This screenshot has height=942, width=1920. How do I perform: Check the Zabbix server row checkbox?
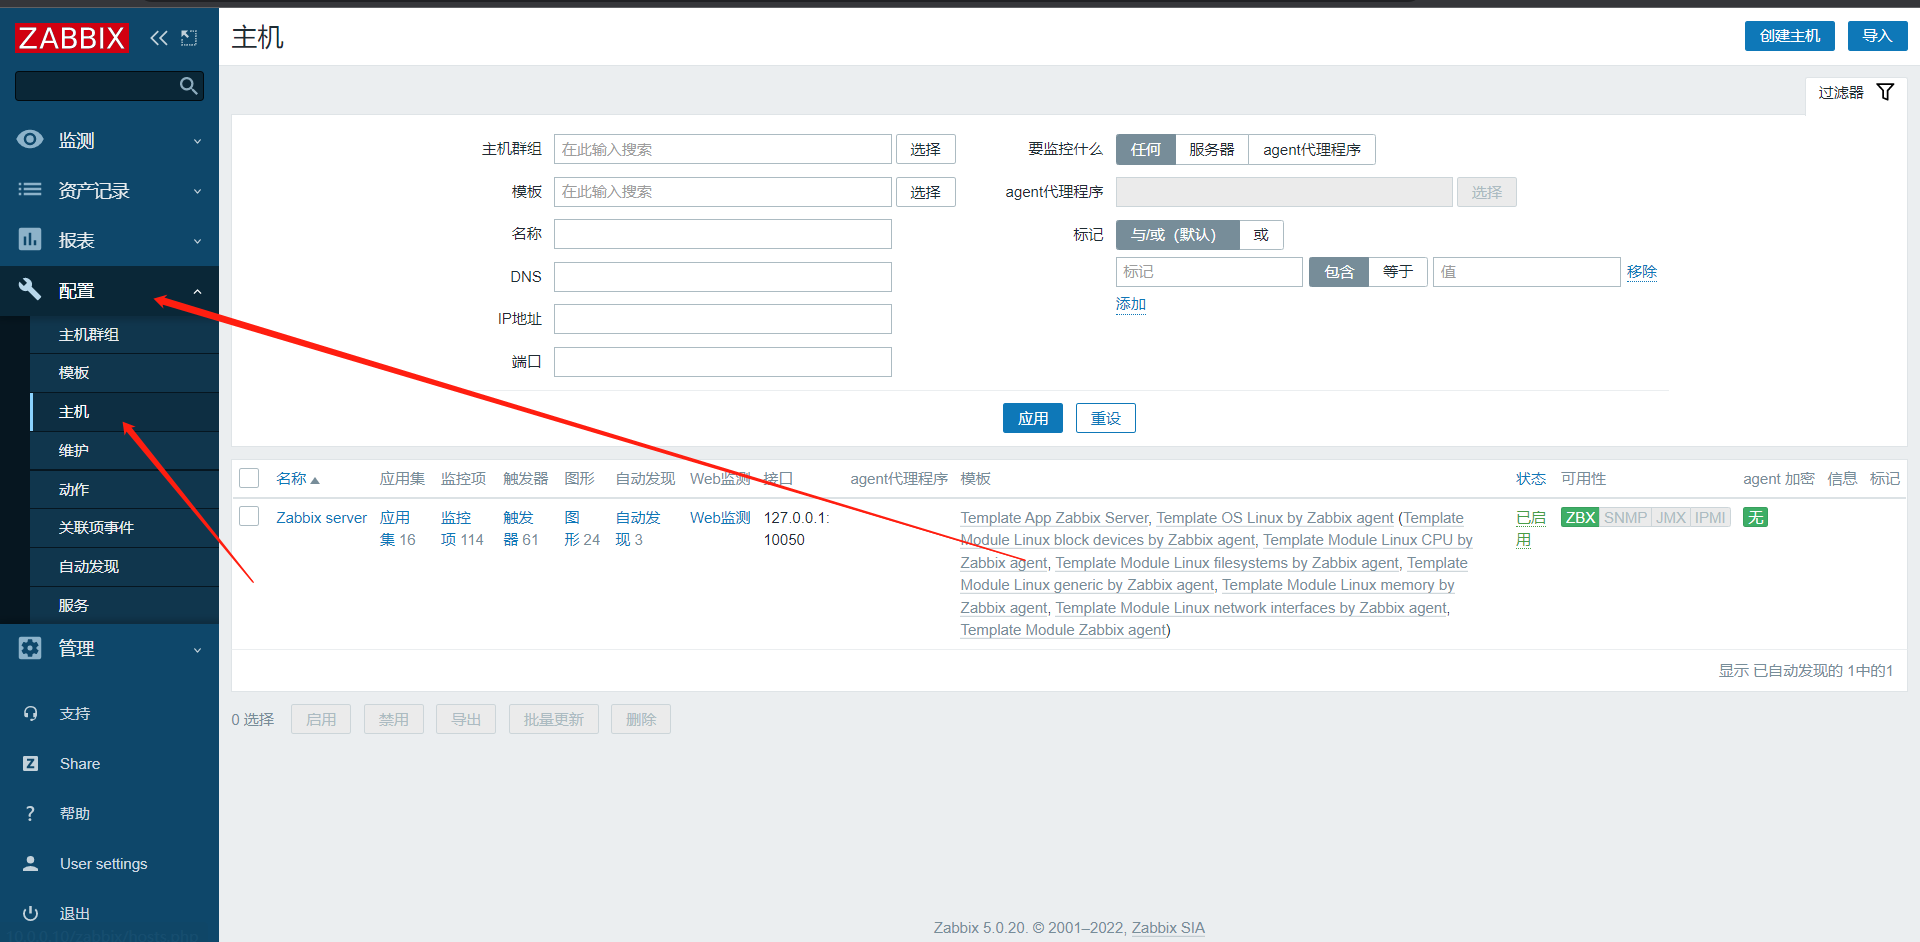coord(249,517)
